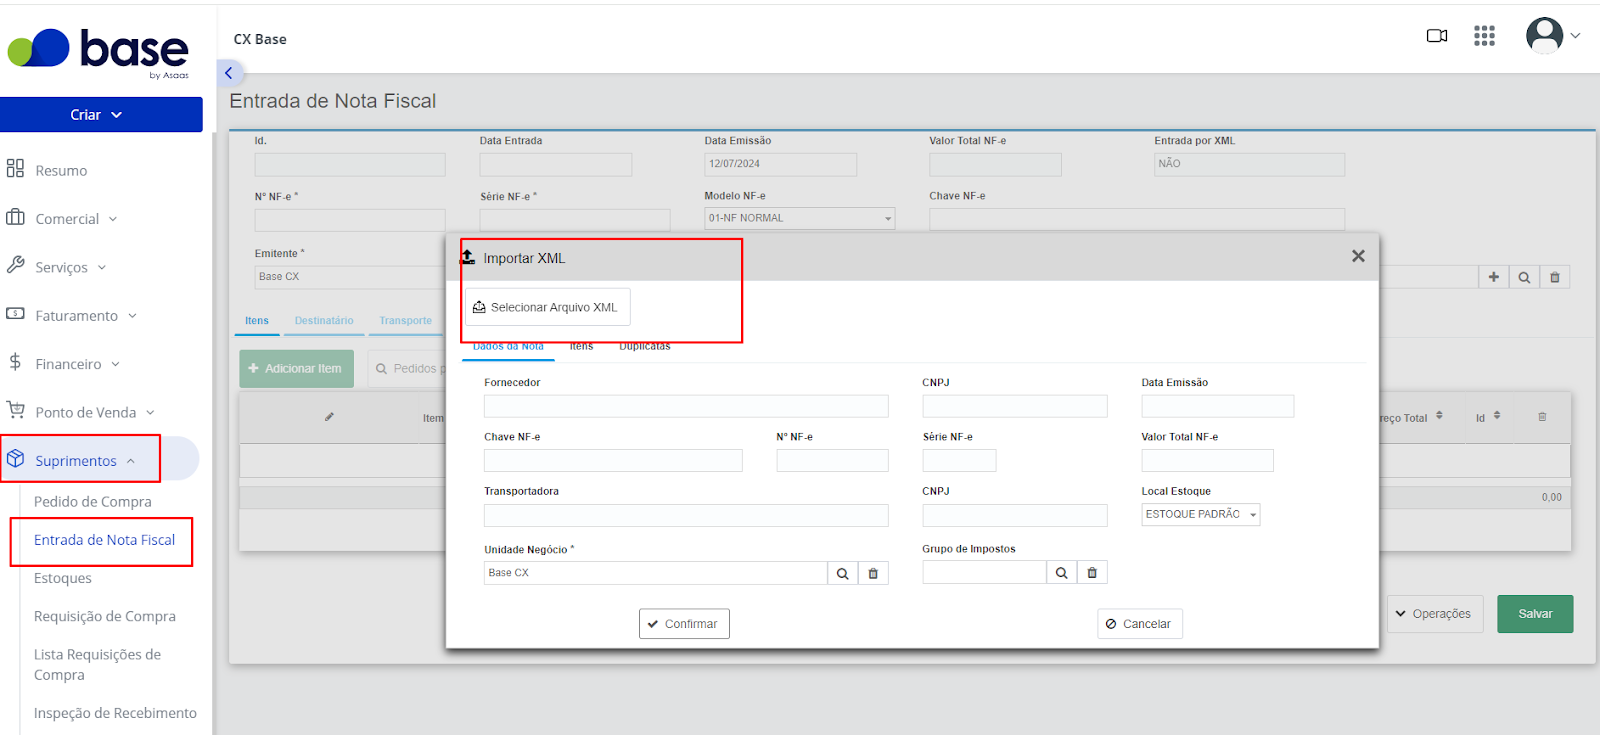This screenshot has width=1600, height=735.
Task: Click the Data Emissão date field
Action: coord(780,164)
